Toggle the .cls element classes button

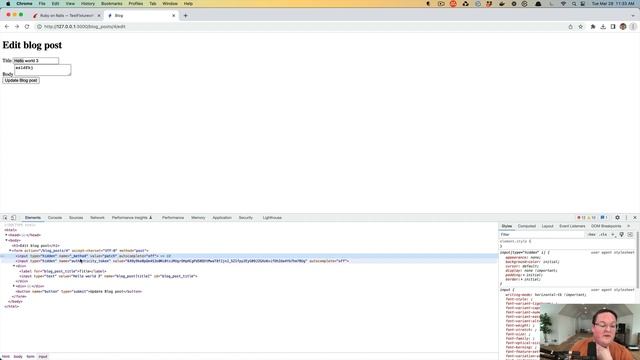click(603, 235)
